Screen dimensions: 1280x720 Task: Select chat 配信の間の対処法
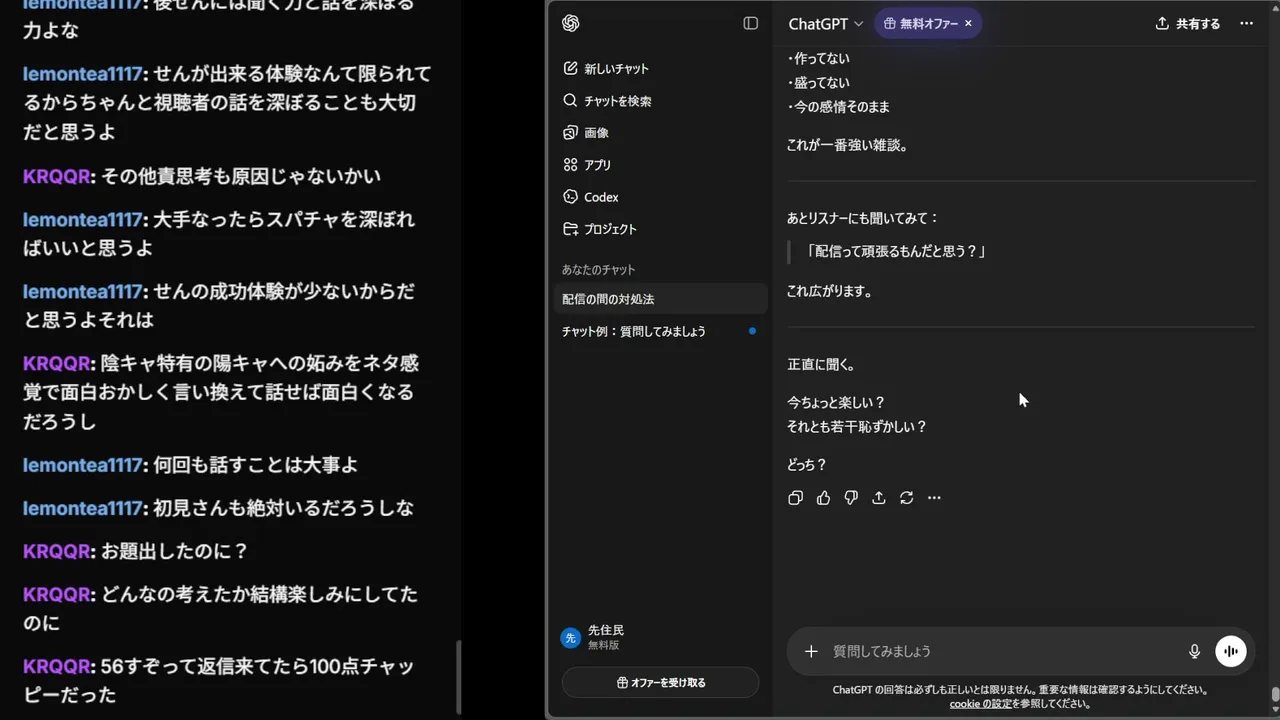click(x=660, y=299)
